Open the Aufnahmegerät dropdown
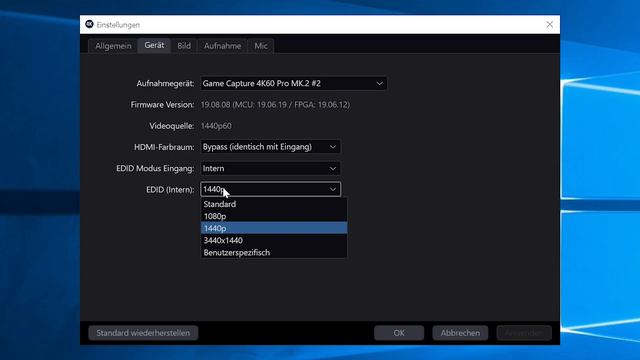Viewport: 640px width, 360px height. coord(293,83)
